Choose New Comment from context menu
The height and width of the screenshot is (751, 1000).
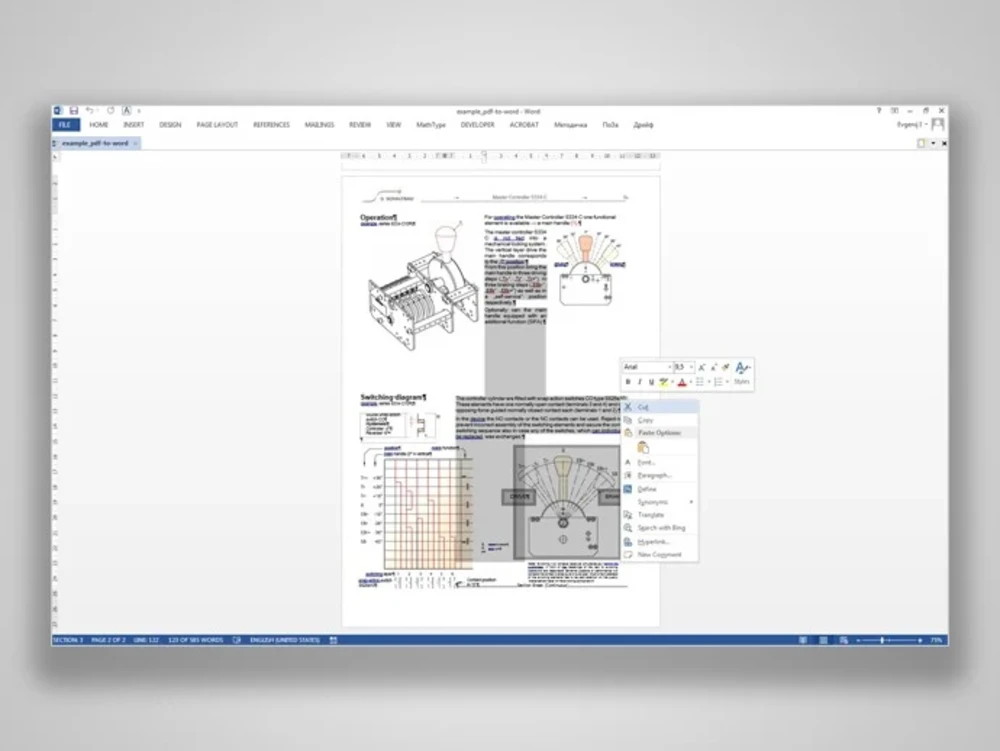click(659, 555)
